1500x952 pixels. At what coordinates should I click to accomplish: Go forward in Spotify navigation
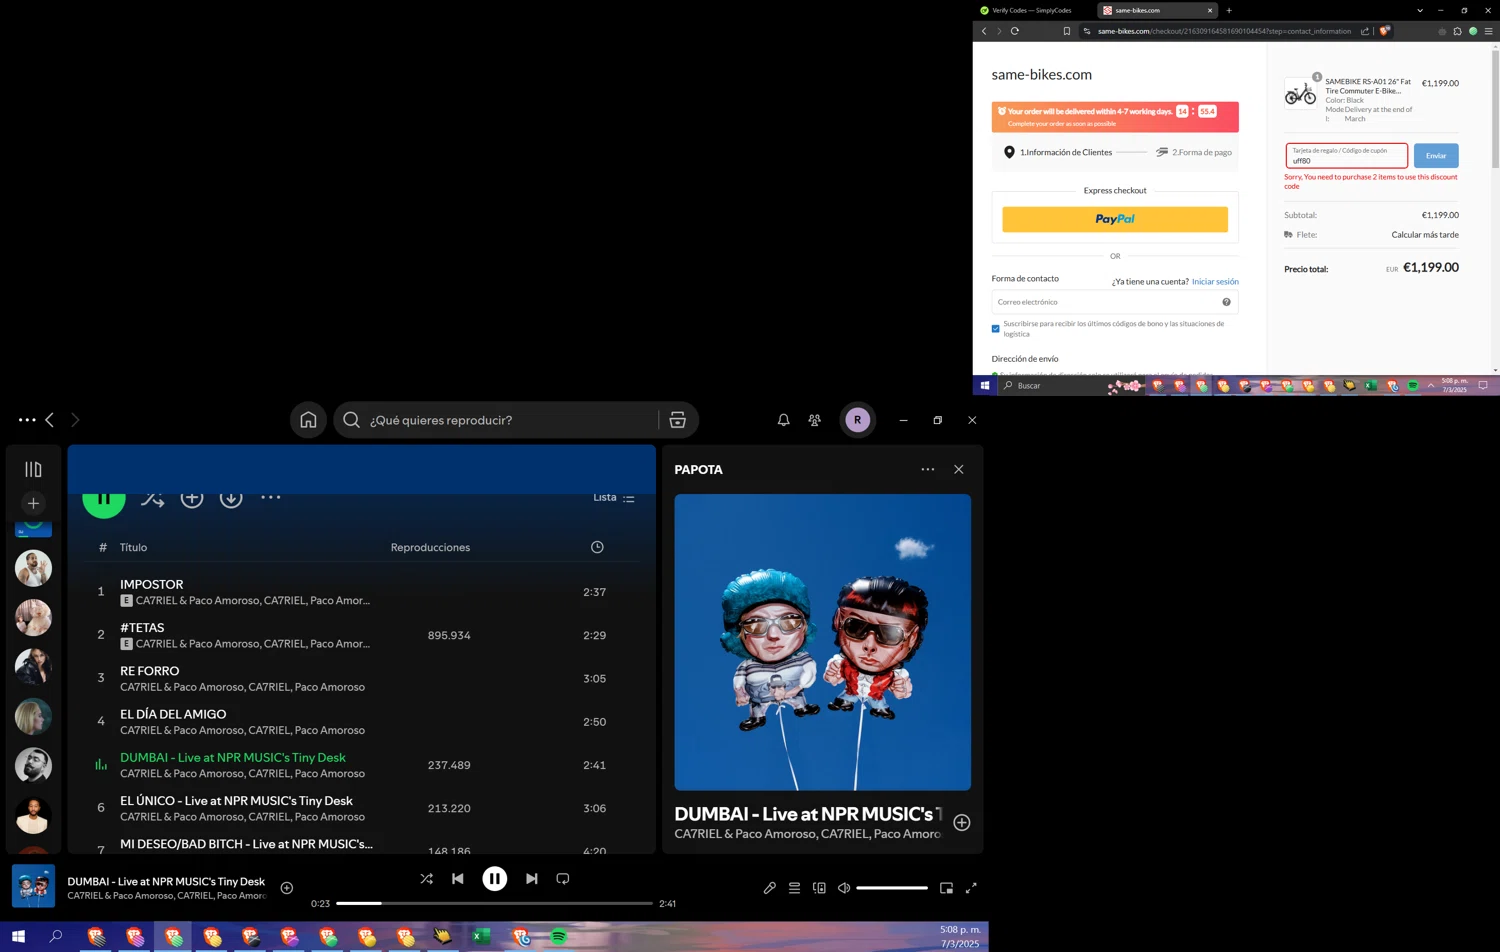[75, 420]
